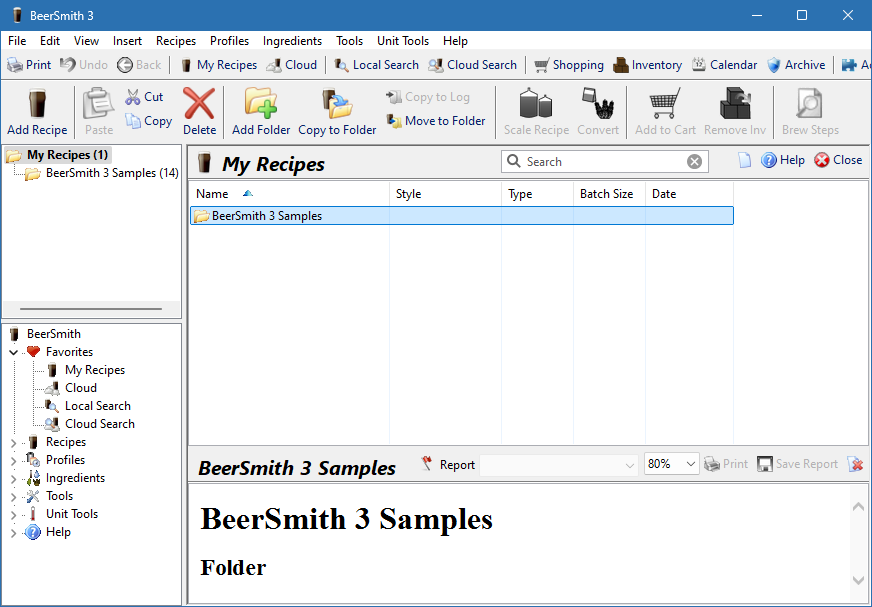Click the red X page icon after Save Report
This screenshot has width=872, height=607.
(x=855, y=464)
